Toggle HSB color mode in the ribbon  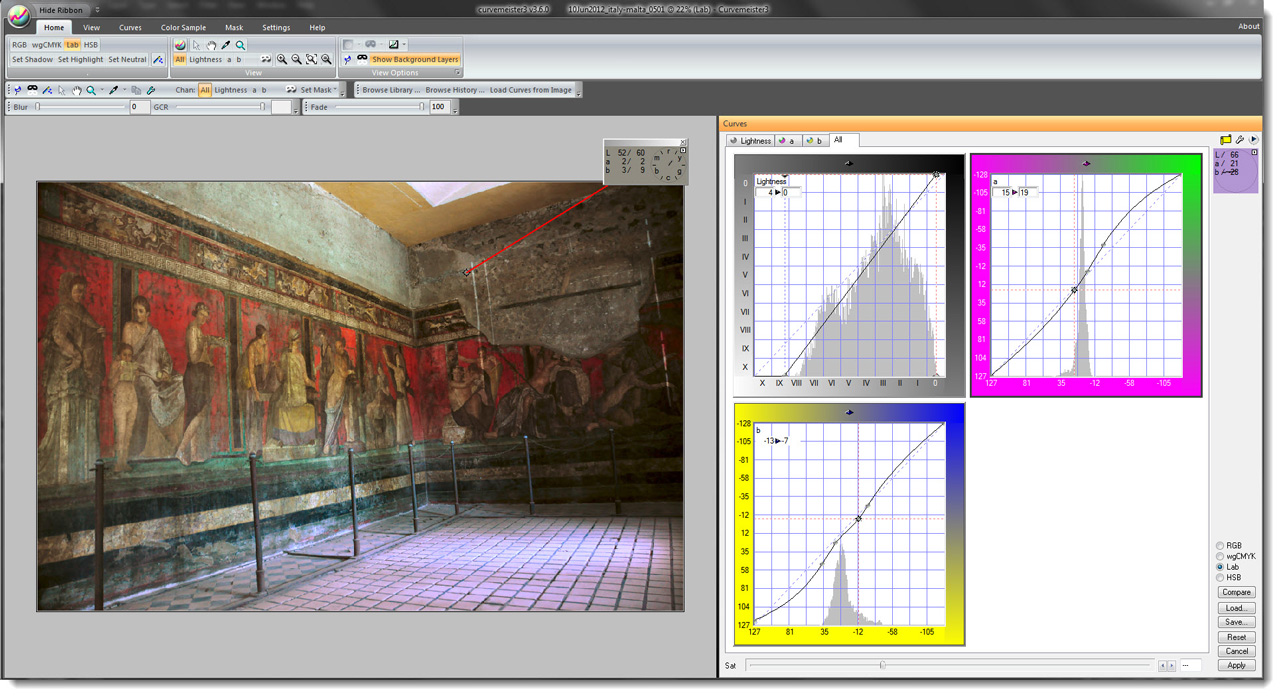point(90,45)
